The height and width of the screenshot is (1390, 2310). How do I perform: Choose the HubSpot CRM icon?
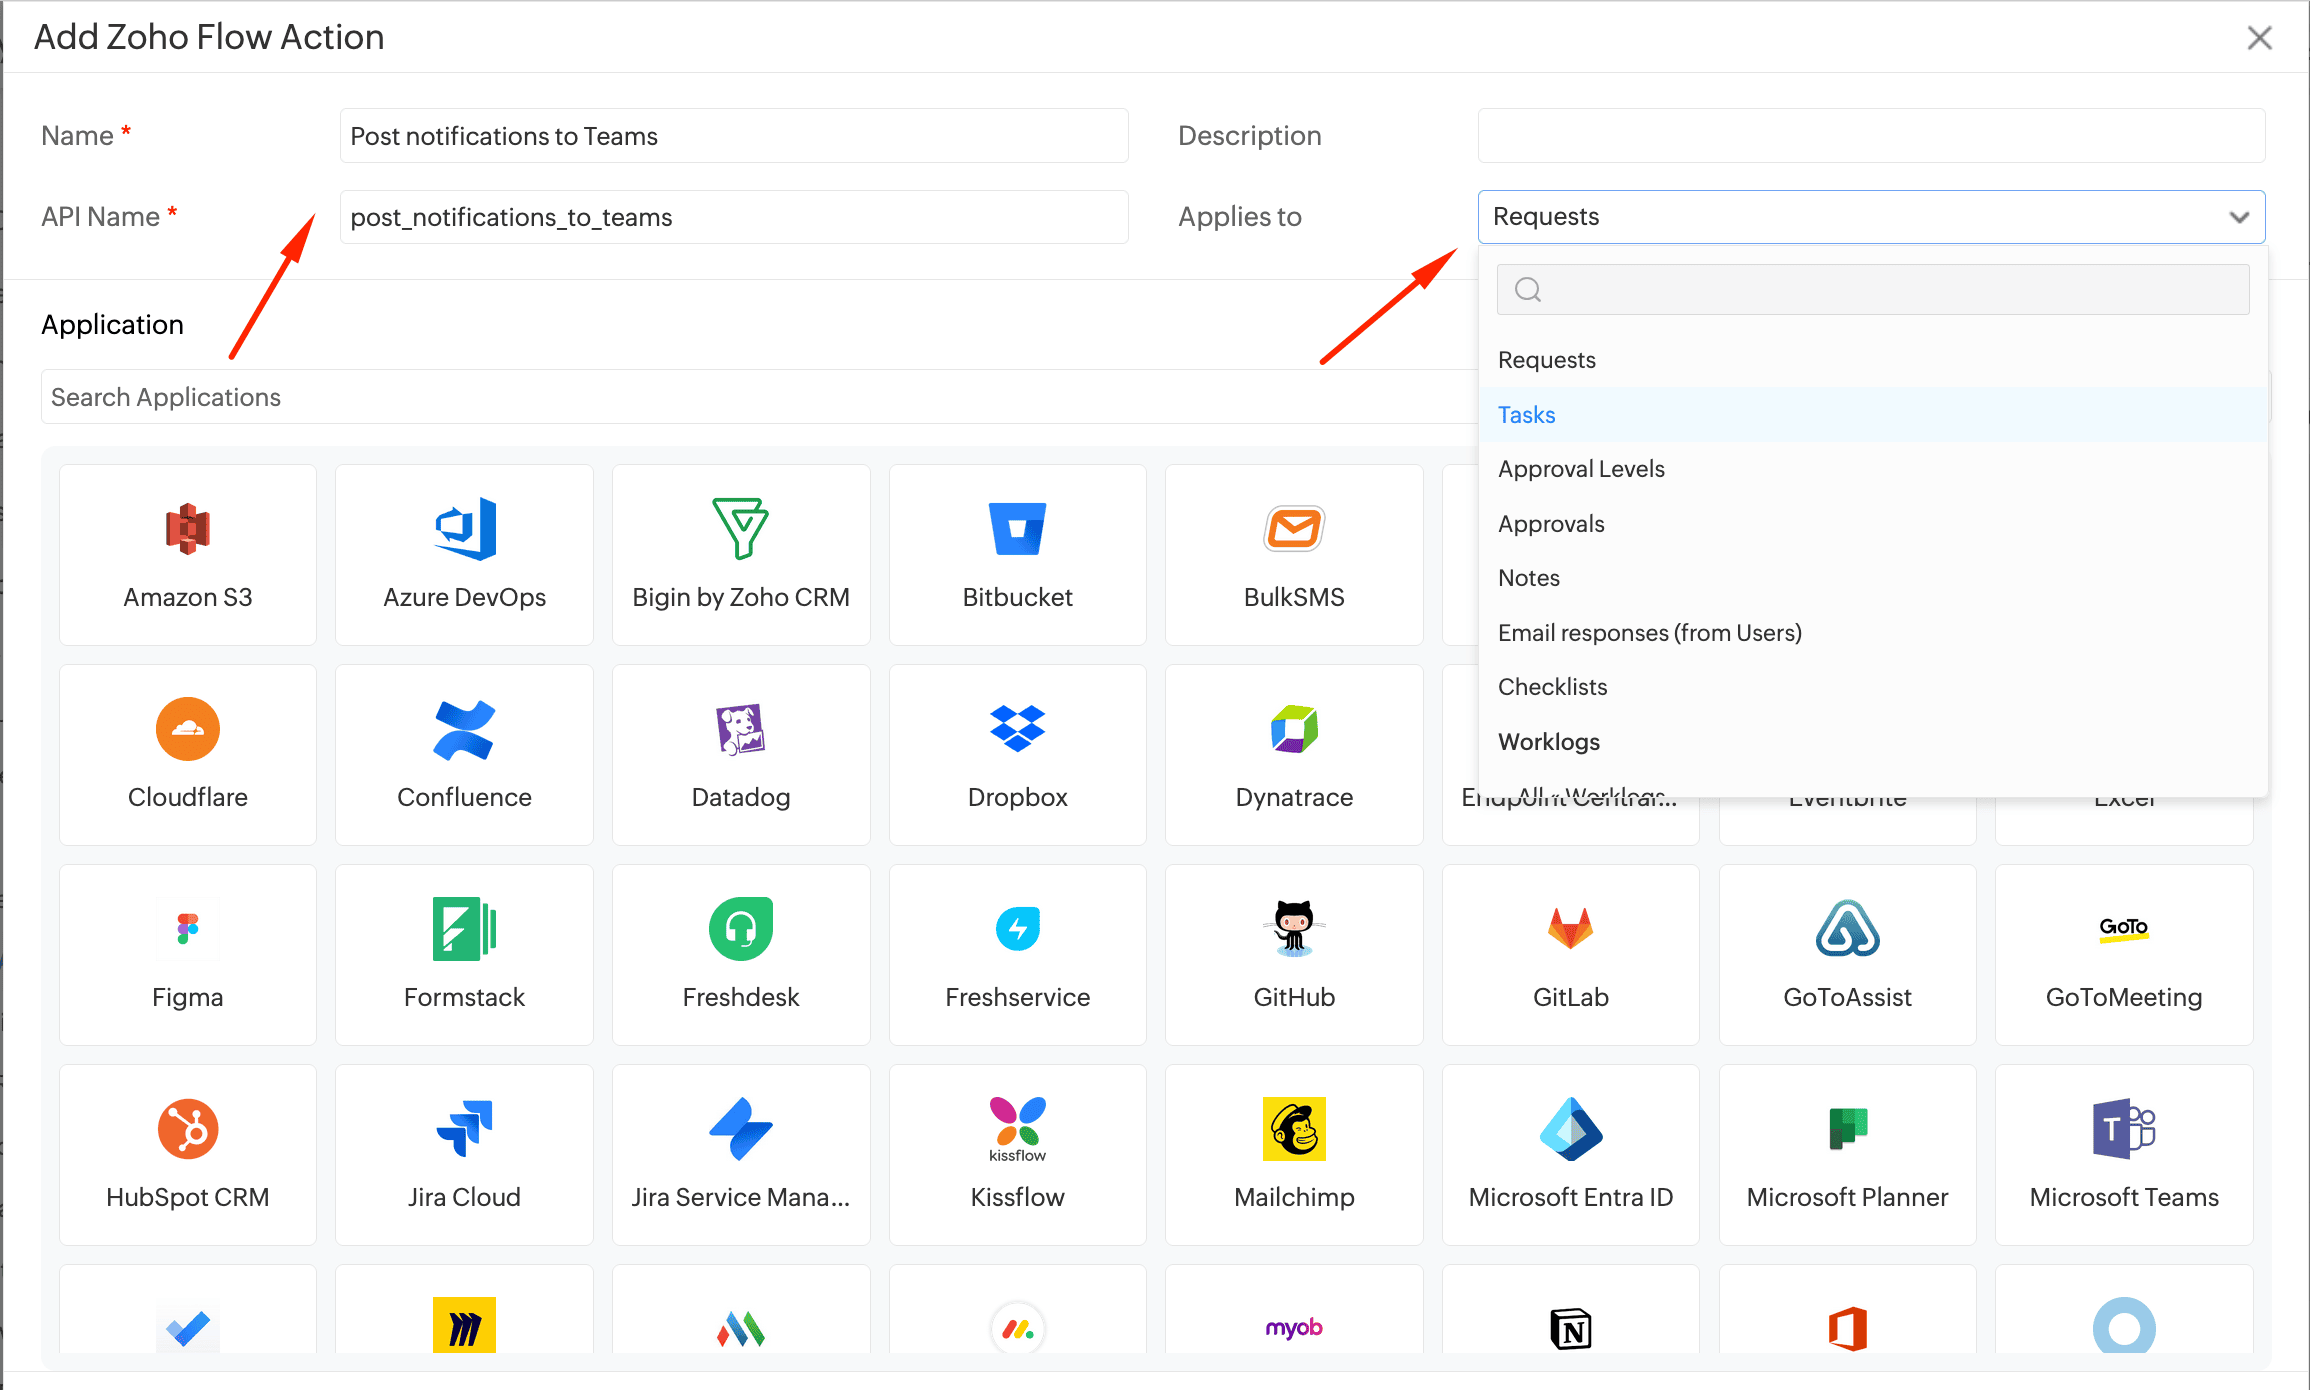[187, 1129]
